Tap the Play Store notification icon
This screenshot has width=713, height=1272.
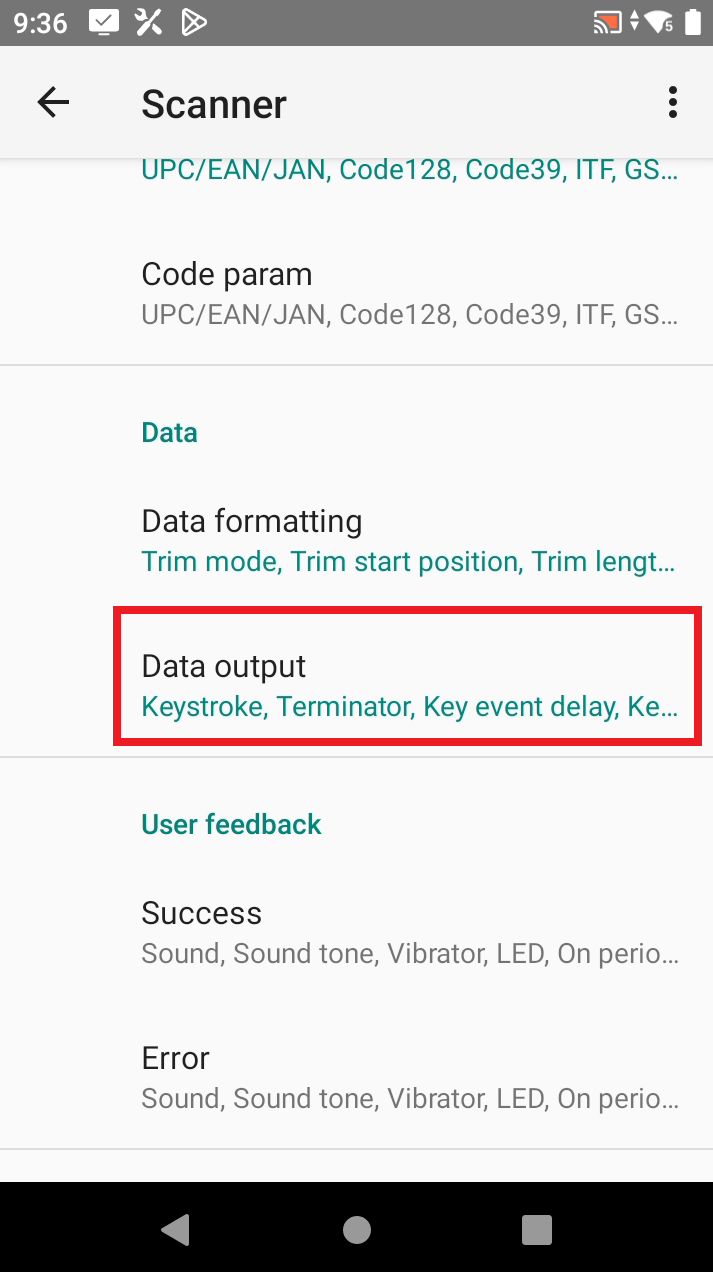[194, 22]
